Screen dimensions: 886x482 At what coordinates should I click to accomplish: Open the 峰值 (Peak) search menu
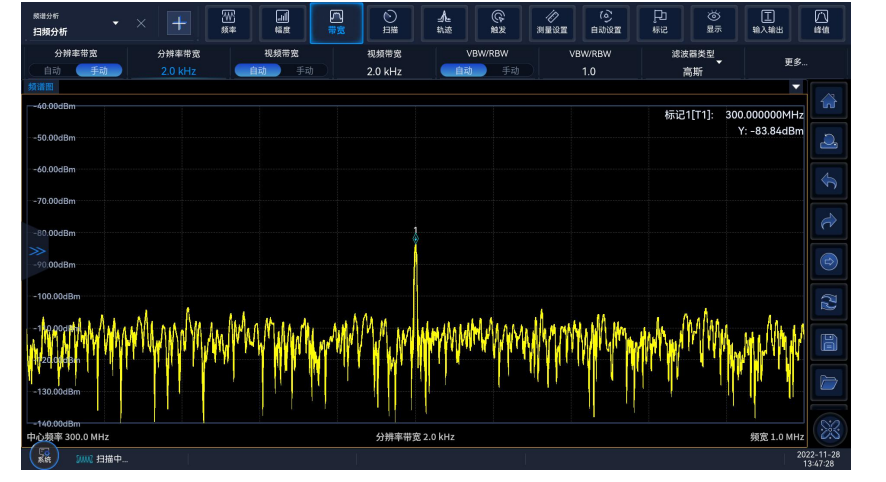pos(821,22)
